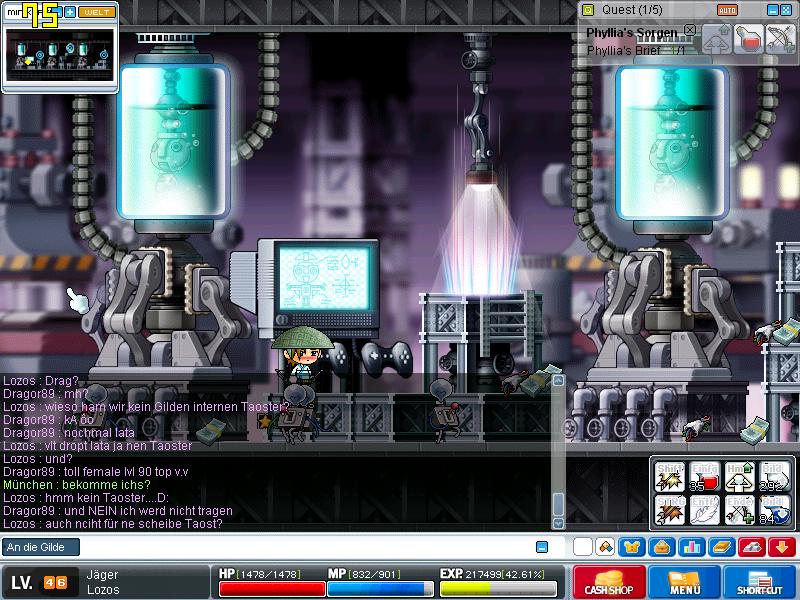
Task: Open the key settings keyboard icon
Action: pyautogui.click(x=750, y=547)
